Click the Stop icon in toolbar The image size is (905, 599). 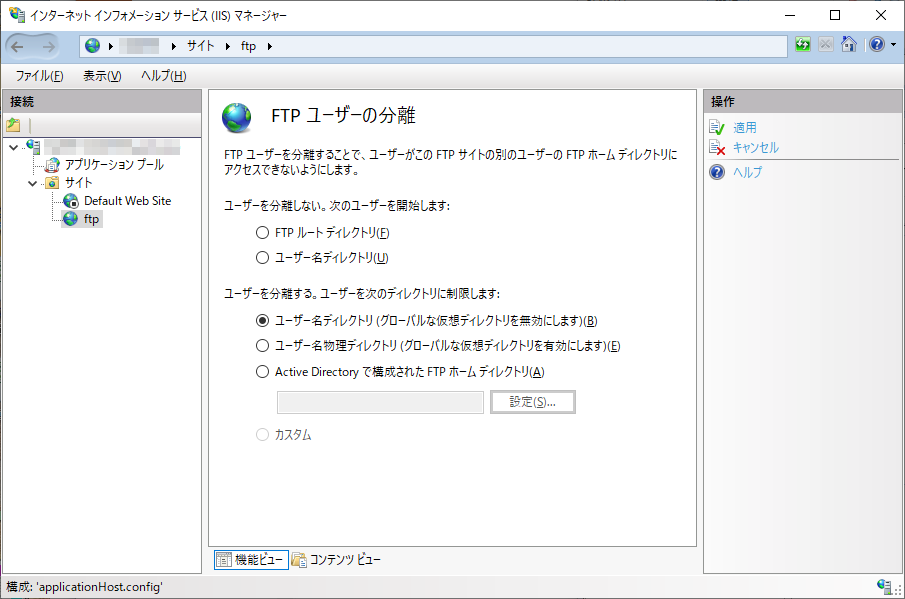click(826, 44)
